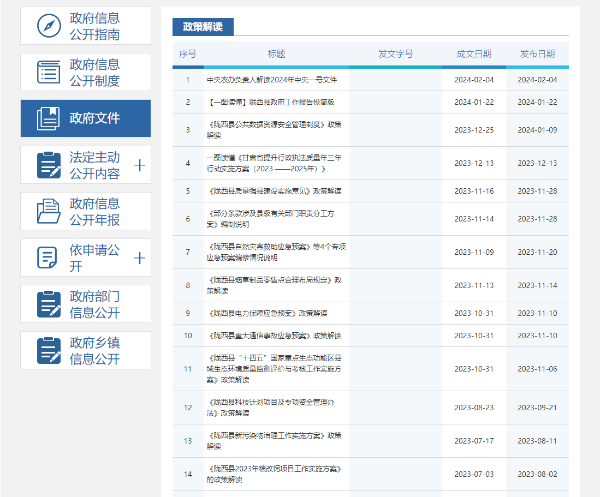This screenshot has width=600, height=497.
Task: Select the 政府乡镇信息公开 sidebar entry
Action: pyautogui.click(x=95, y=351)
